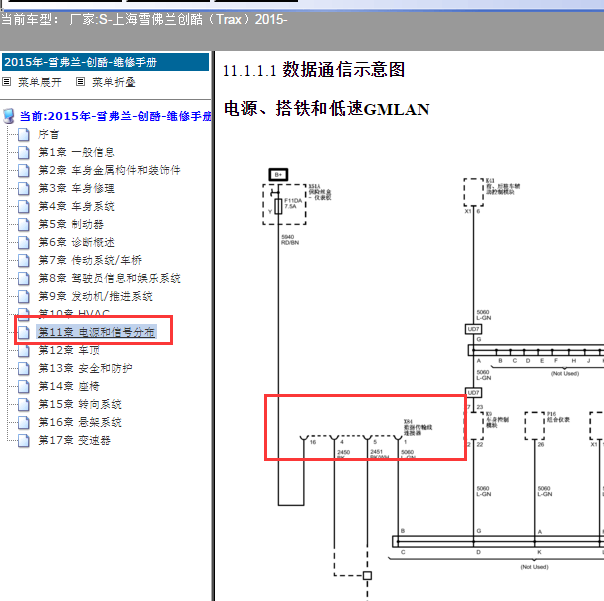Select 第7章 传动系统/车桥 chapter

90,260
